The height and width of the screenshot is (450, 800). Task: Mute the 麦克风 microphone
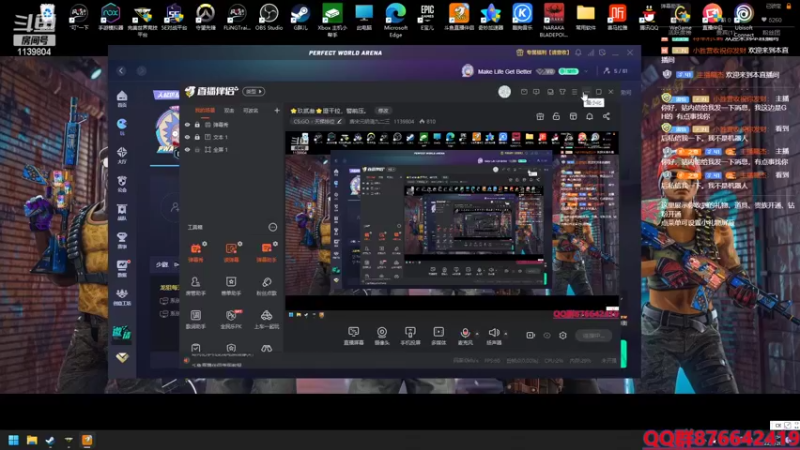pyautogui.click(x=465, y=336)
